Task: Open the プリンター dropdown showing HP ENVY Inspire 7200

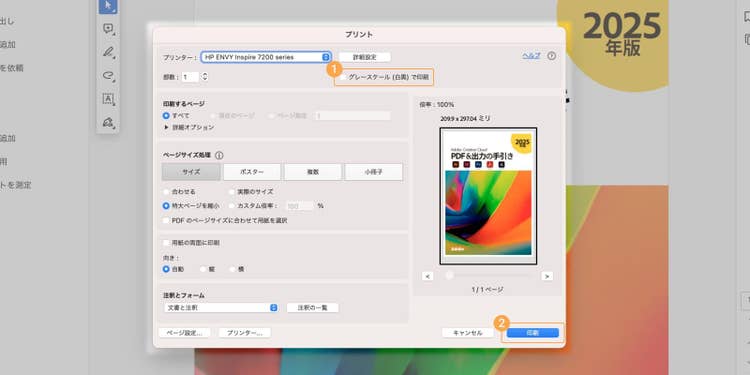Action: coord(266,57)
